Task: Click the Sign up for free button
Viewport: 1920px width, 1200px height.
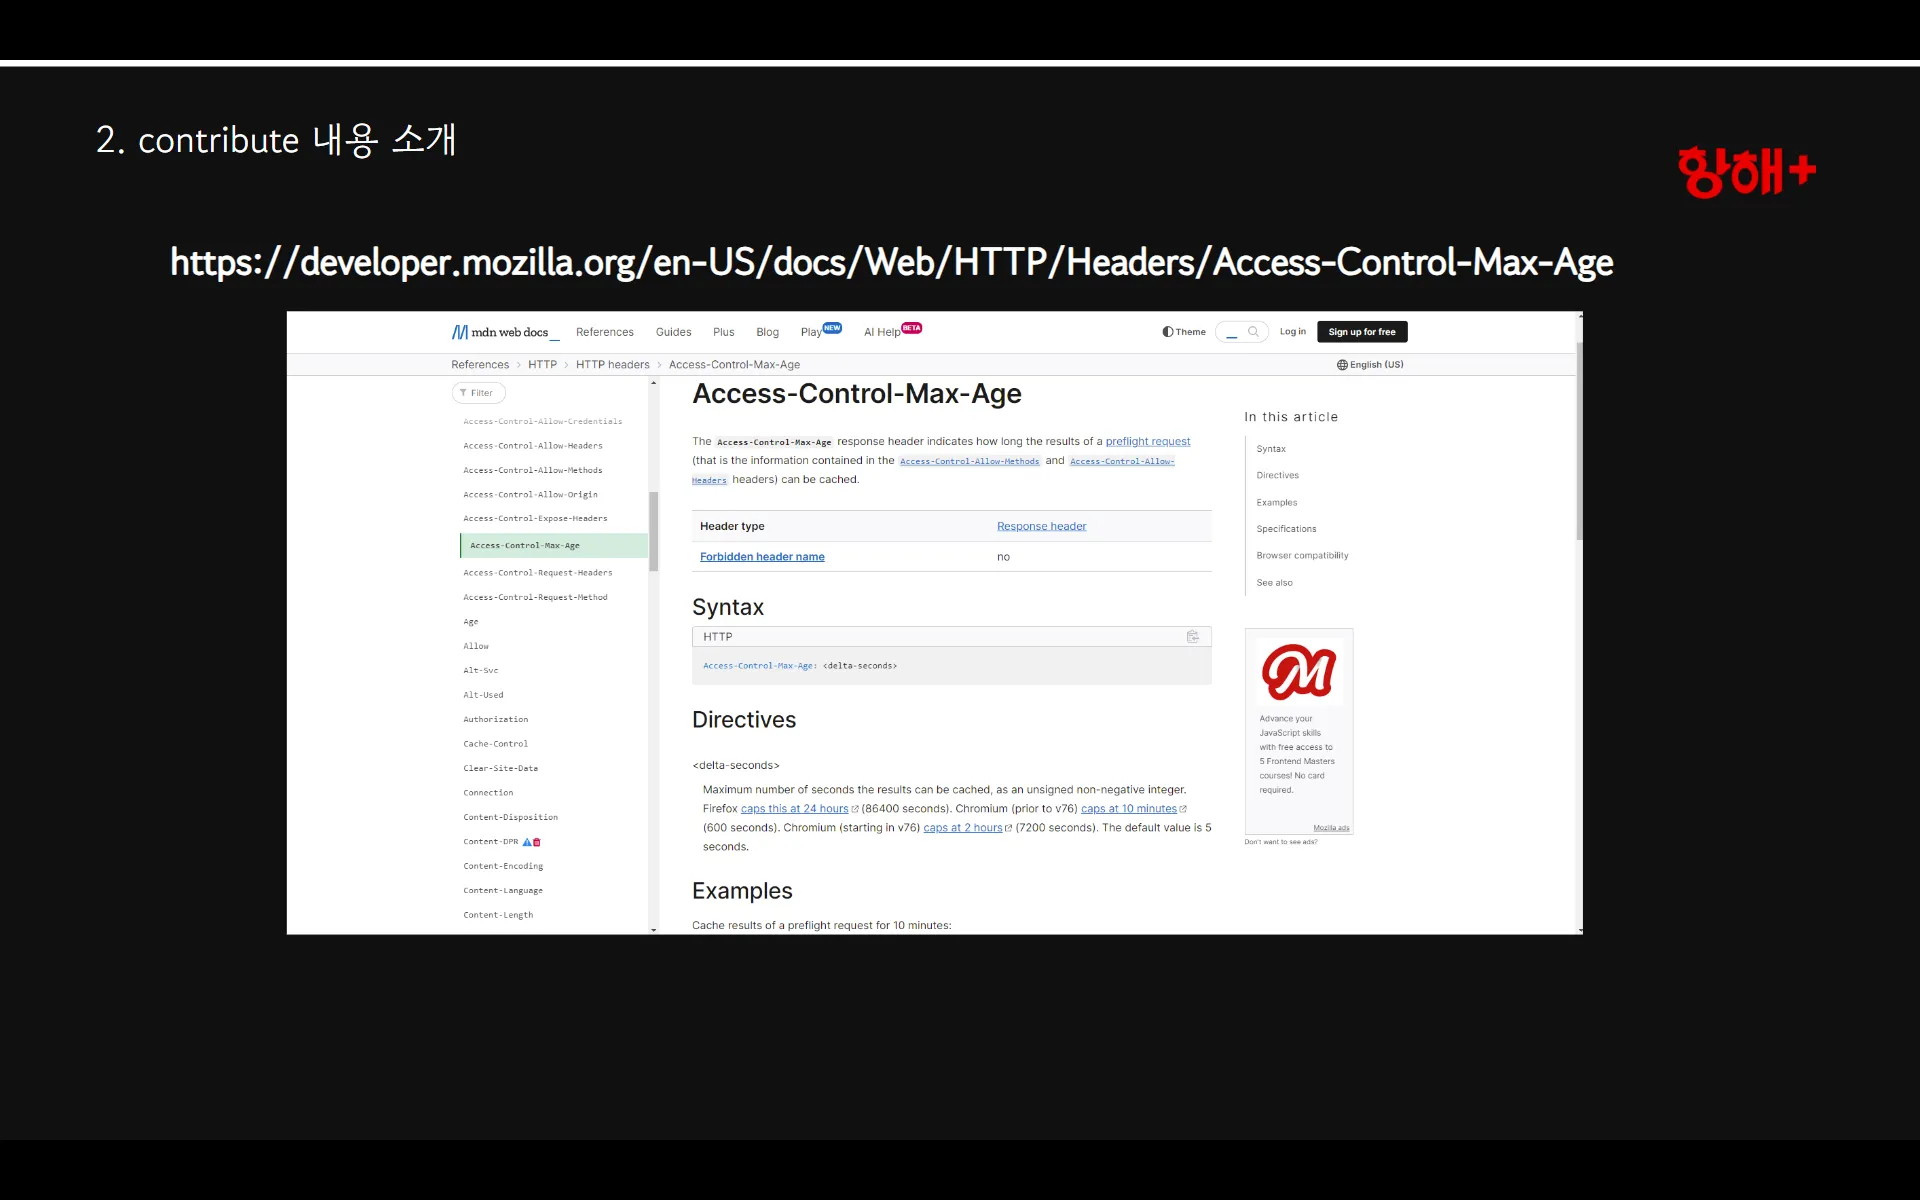Action: (1361, 332)
